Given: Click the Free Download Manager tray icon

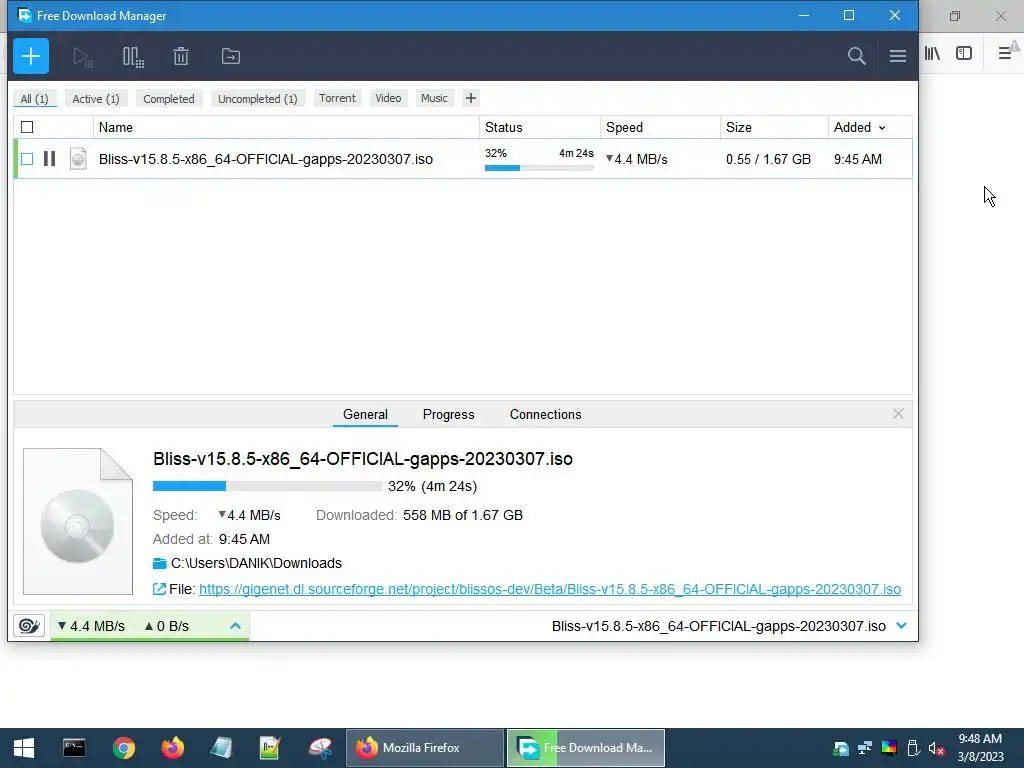Looking at the screenshot, I should 841,748.
